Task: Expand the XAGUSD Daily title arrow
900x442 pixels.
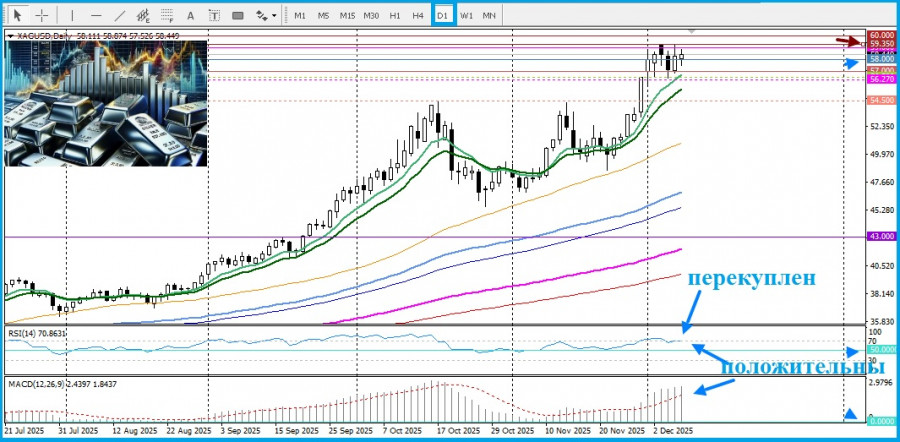Action: (x=11, y=36)
